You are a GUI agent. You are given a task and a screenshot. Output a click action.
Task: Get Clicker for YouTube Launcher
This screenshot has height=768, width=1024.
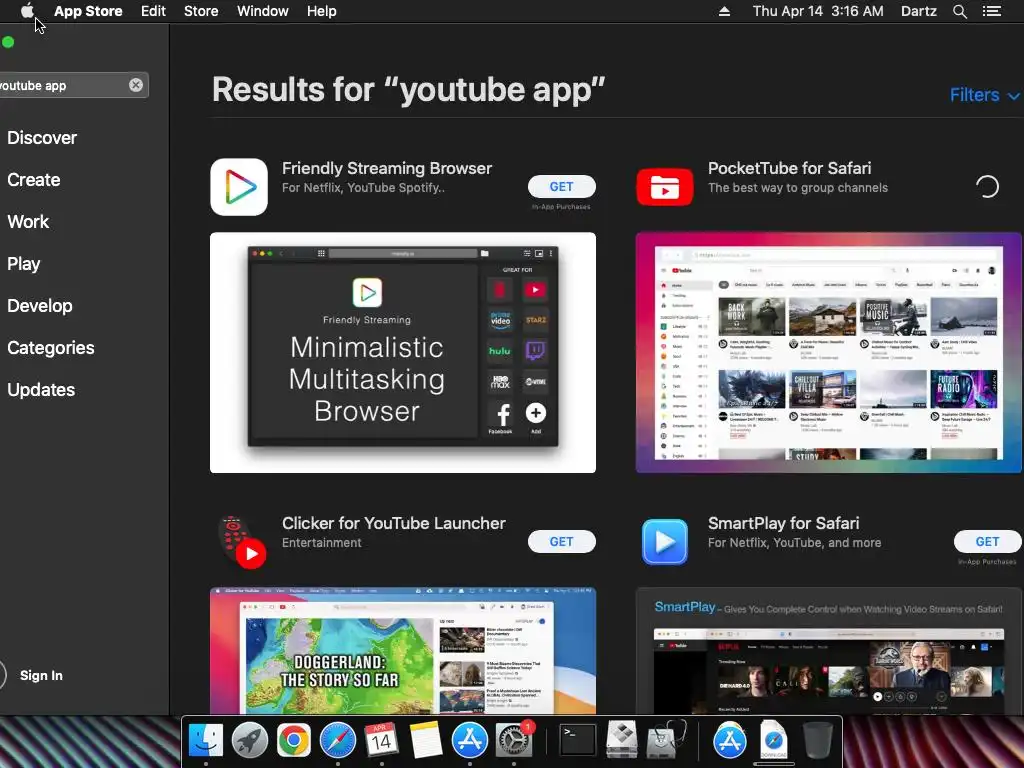[562, 542]
